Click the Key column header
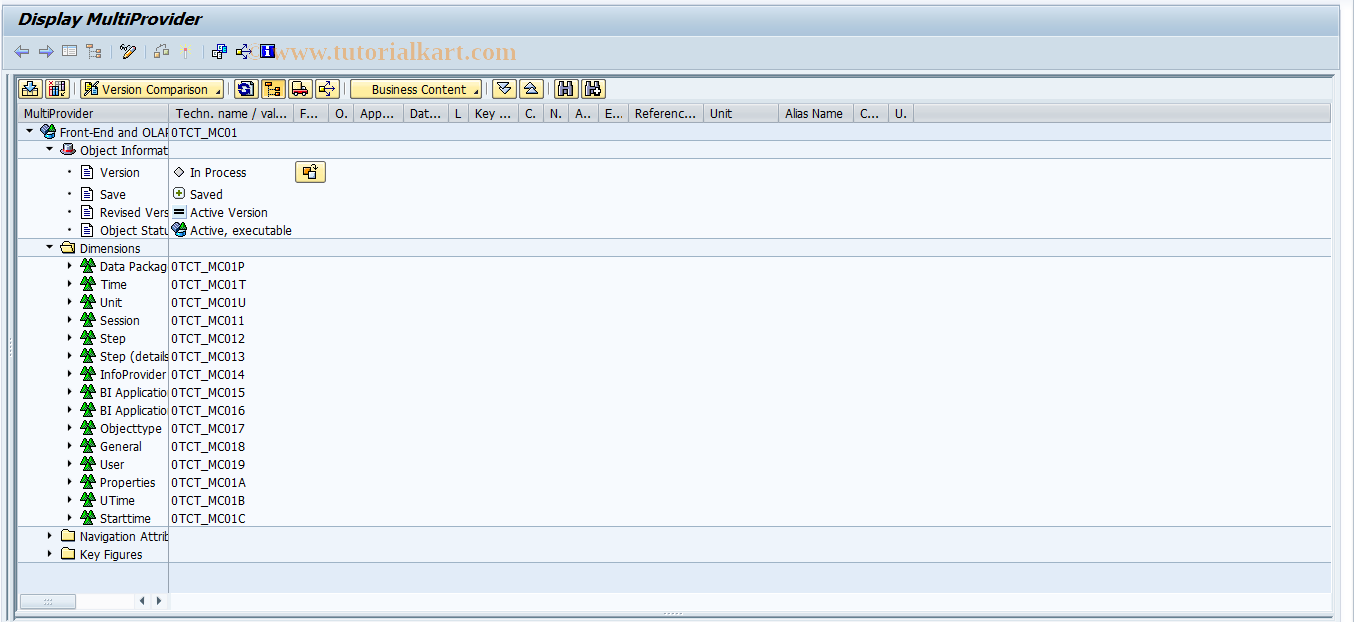Image resolution: width=1354 pixels, height=622 pixels. click(x=494, y=113)
